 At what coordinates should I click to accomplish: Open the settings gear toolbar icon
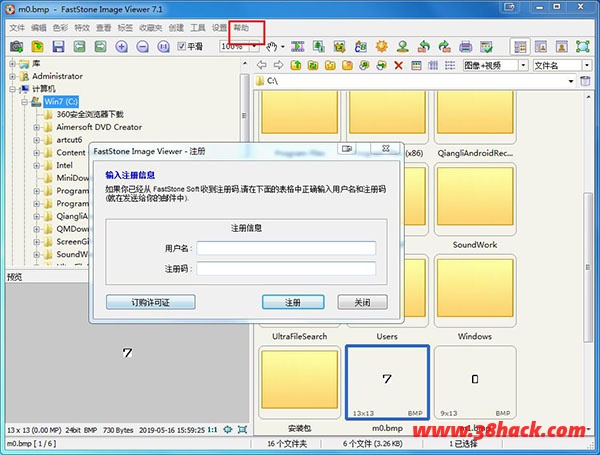tap(381, 47)
